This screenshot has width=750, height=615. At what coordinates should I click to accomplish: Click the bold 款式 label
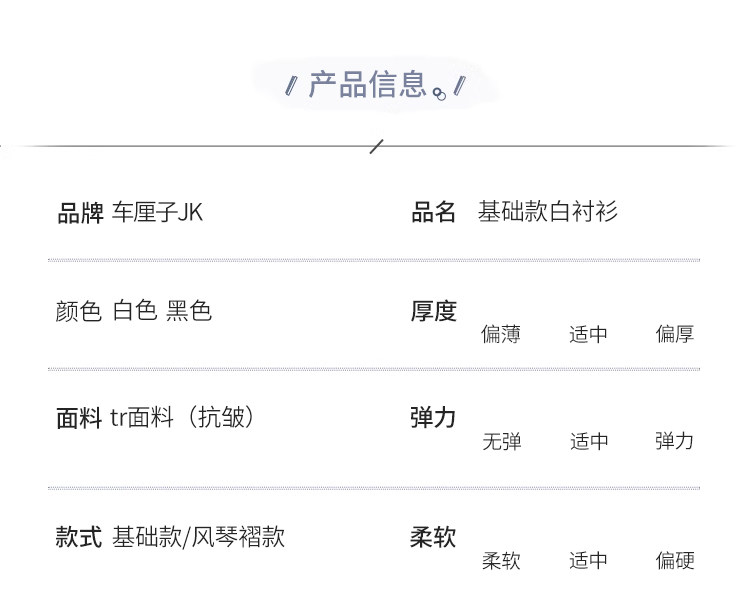(79, 537)
